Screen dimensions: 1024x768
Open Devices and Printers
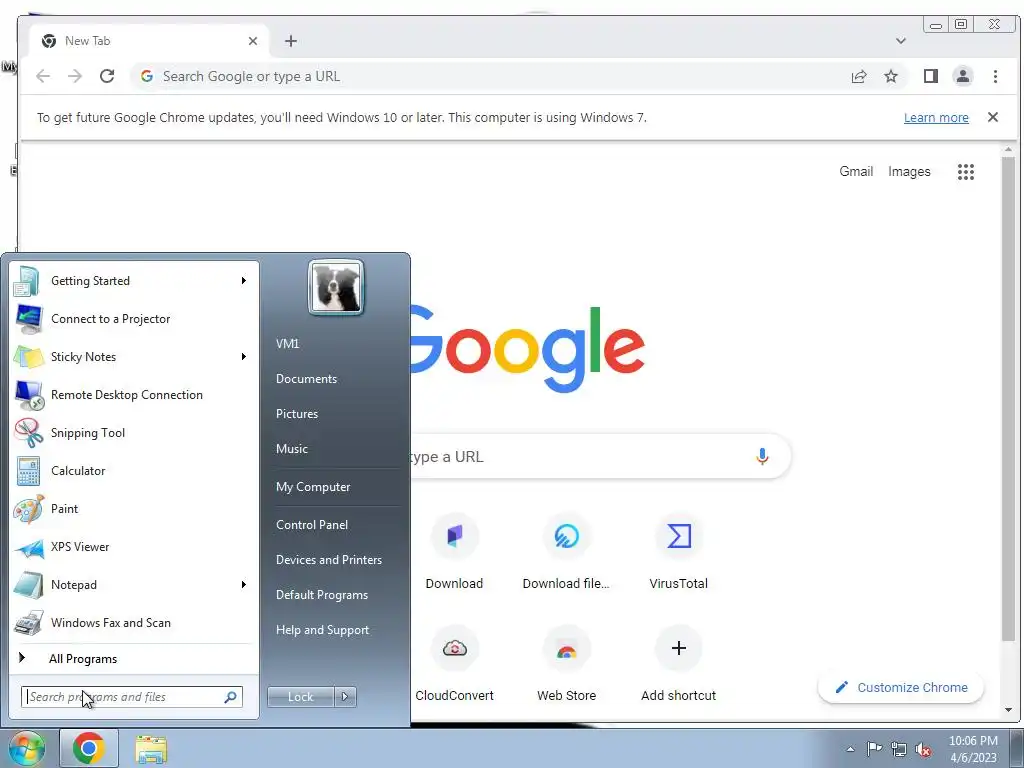pyautogui.click(x=328, y=560)
